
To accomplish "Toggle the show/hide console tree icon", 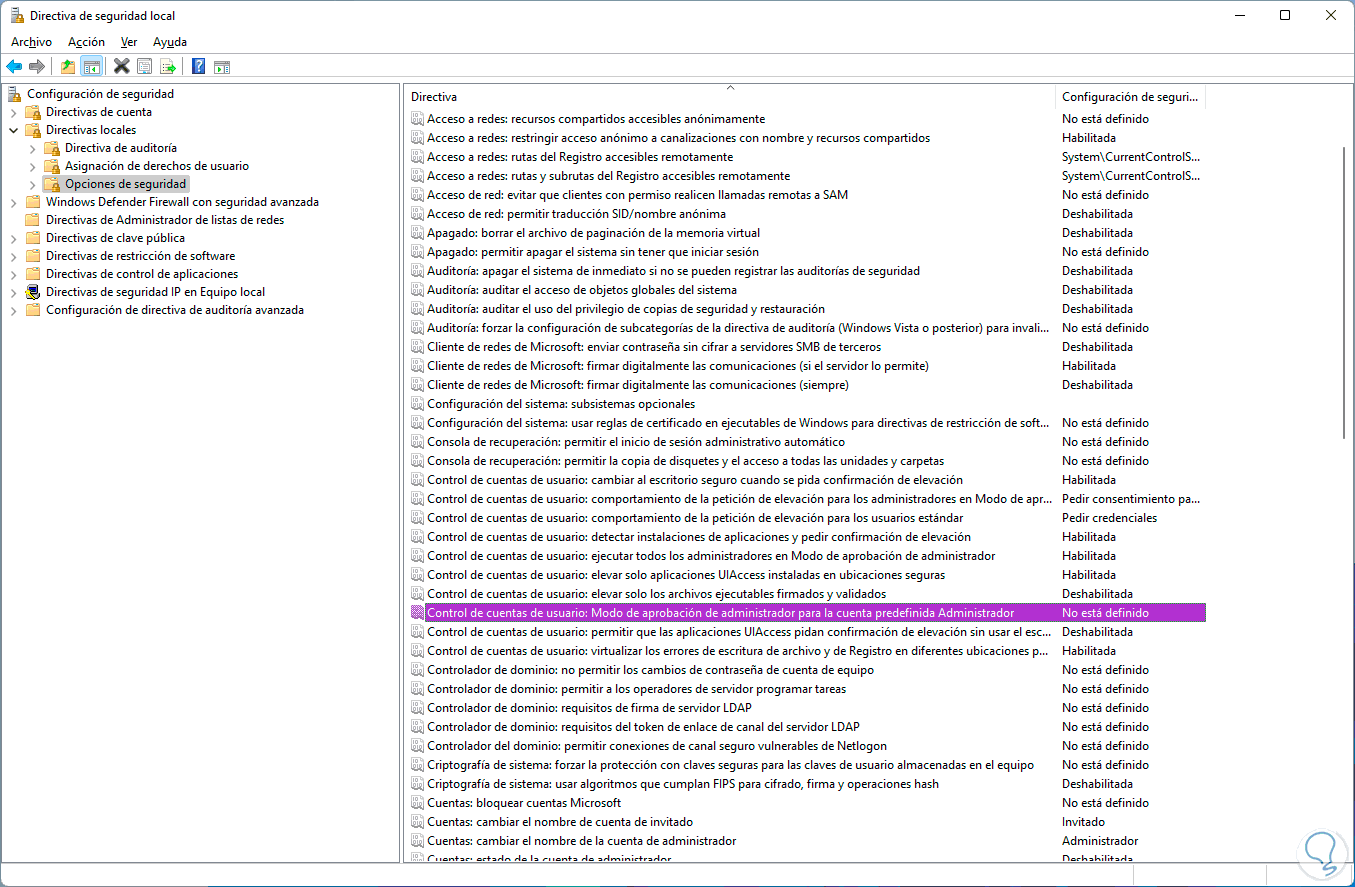I will coord(91,67).
